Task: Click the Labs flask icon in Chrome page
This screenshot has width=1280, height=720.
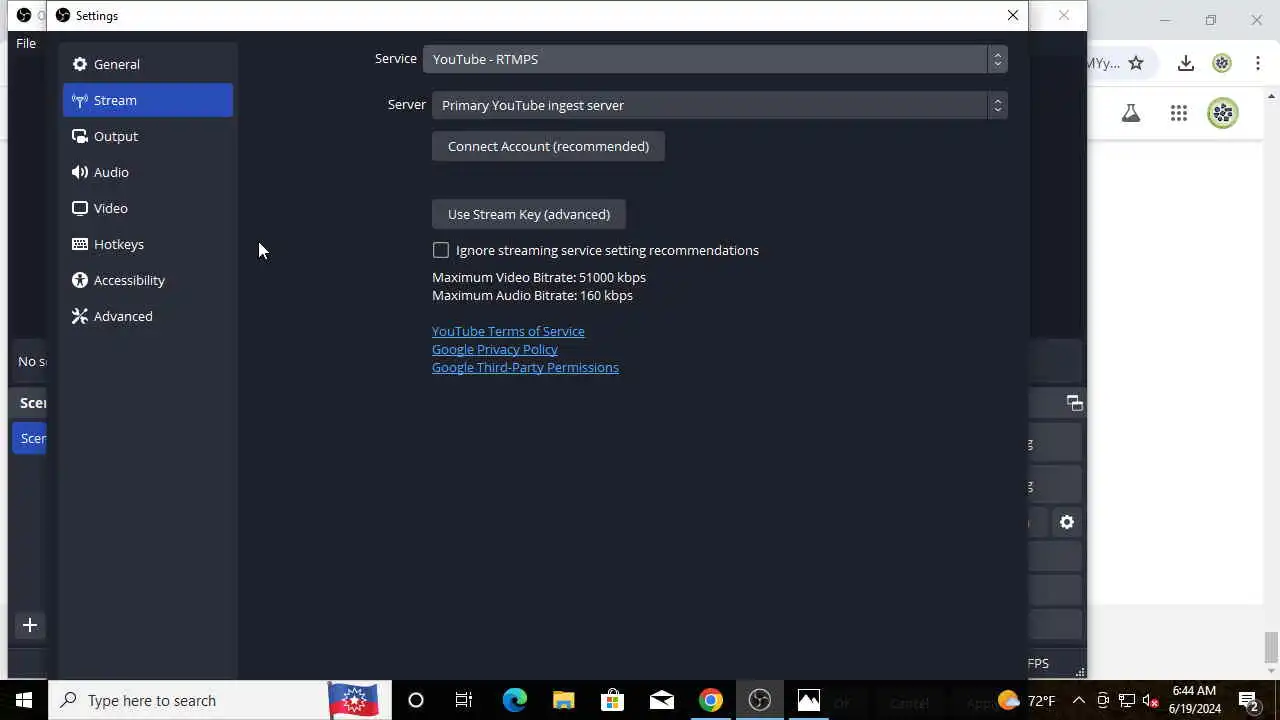Action: pos(1131,113)
